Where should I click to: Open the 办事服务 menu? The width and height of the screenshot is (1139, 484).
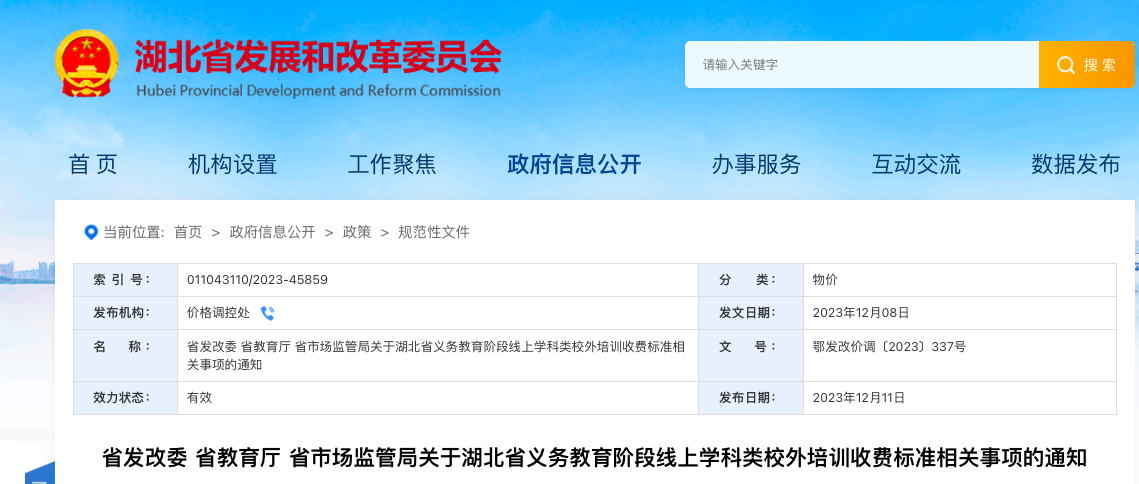756,165
